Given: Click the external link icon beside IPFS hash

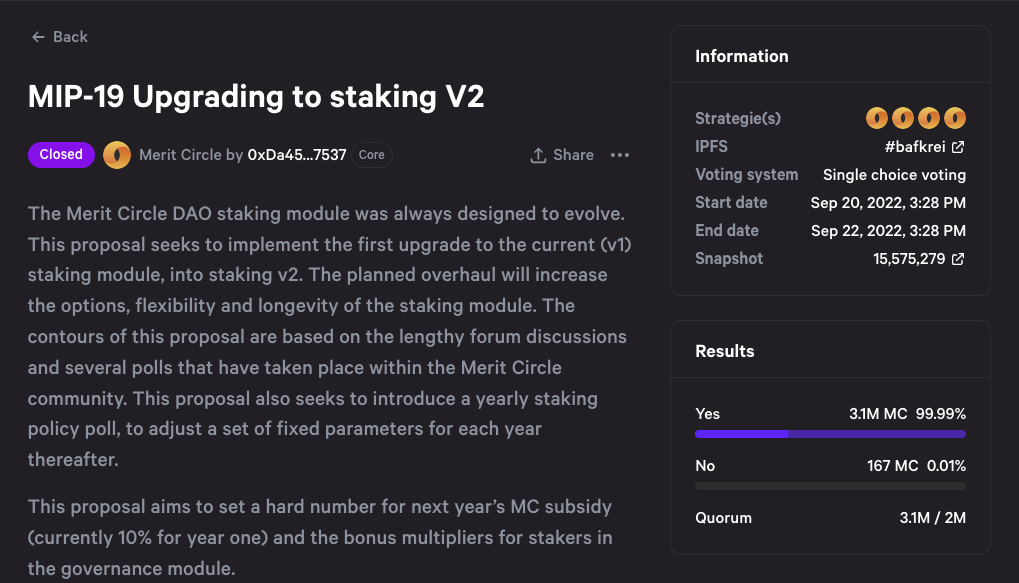Looking at the screenshot, I should point(958,147).
